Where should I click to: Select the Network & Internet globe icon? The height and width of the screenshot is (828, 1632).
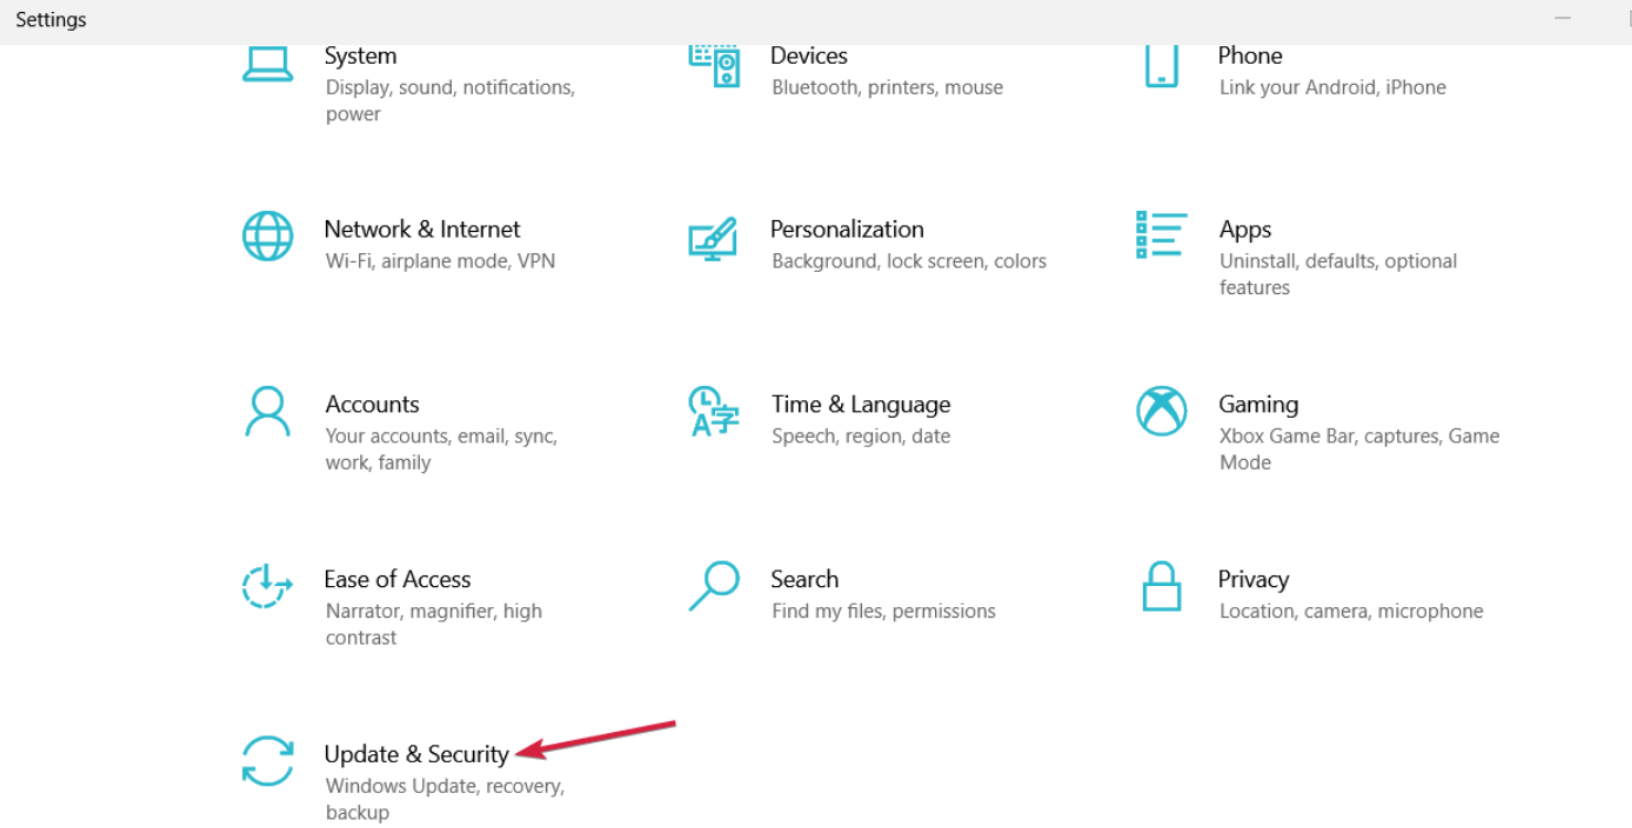point(267,237)
